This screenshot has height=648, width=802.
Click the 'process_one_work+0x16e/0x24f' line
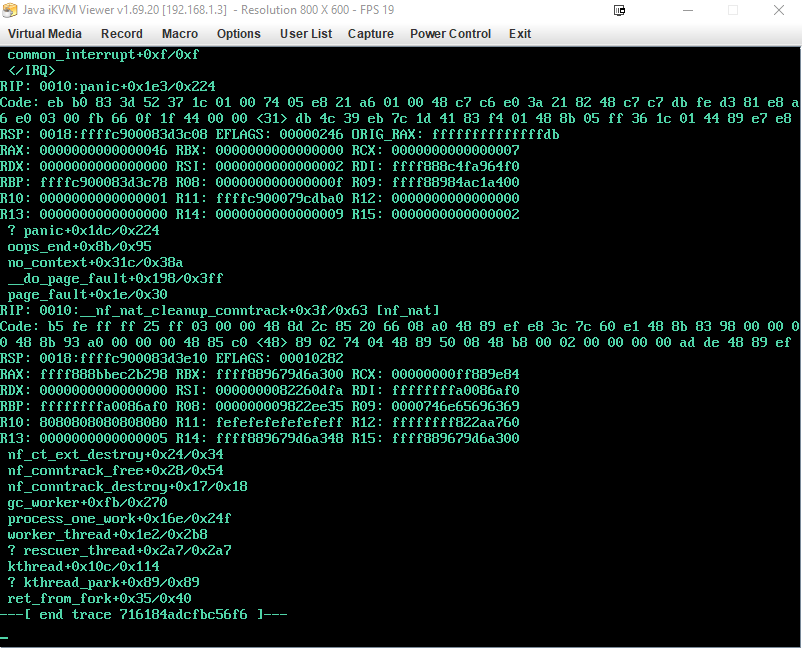click(119, 519)
